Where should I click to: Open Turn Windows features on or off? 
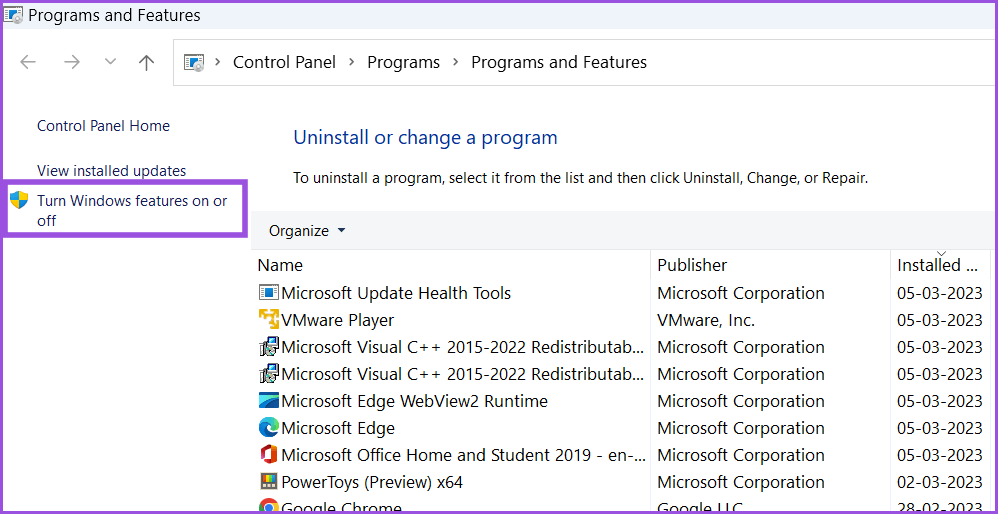tap(132, 211)
